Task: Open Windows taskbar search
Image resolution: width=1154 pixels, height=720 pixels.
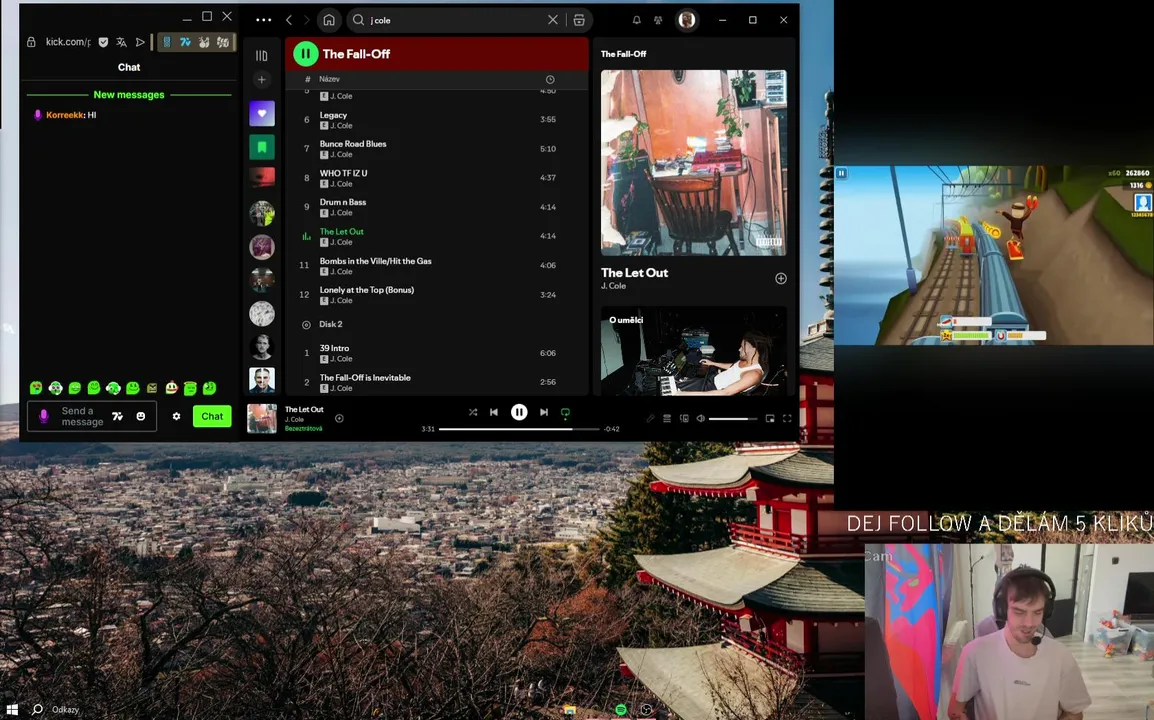Action: tap(37, 710)
